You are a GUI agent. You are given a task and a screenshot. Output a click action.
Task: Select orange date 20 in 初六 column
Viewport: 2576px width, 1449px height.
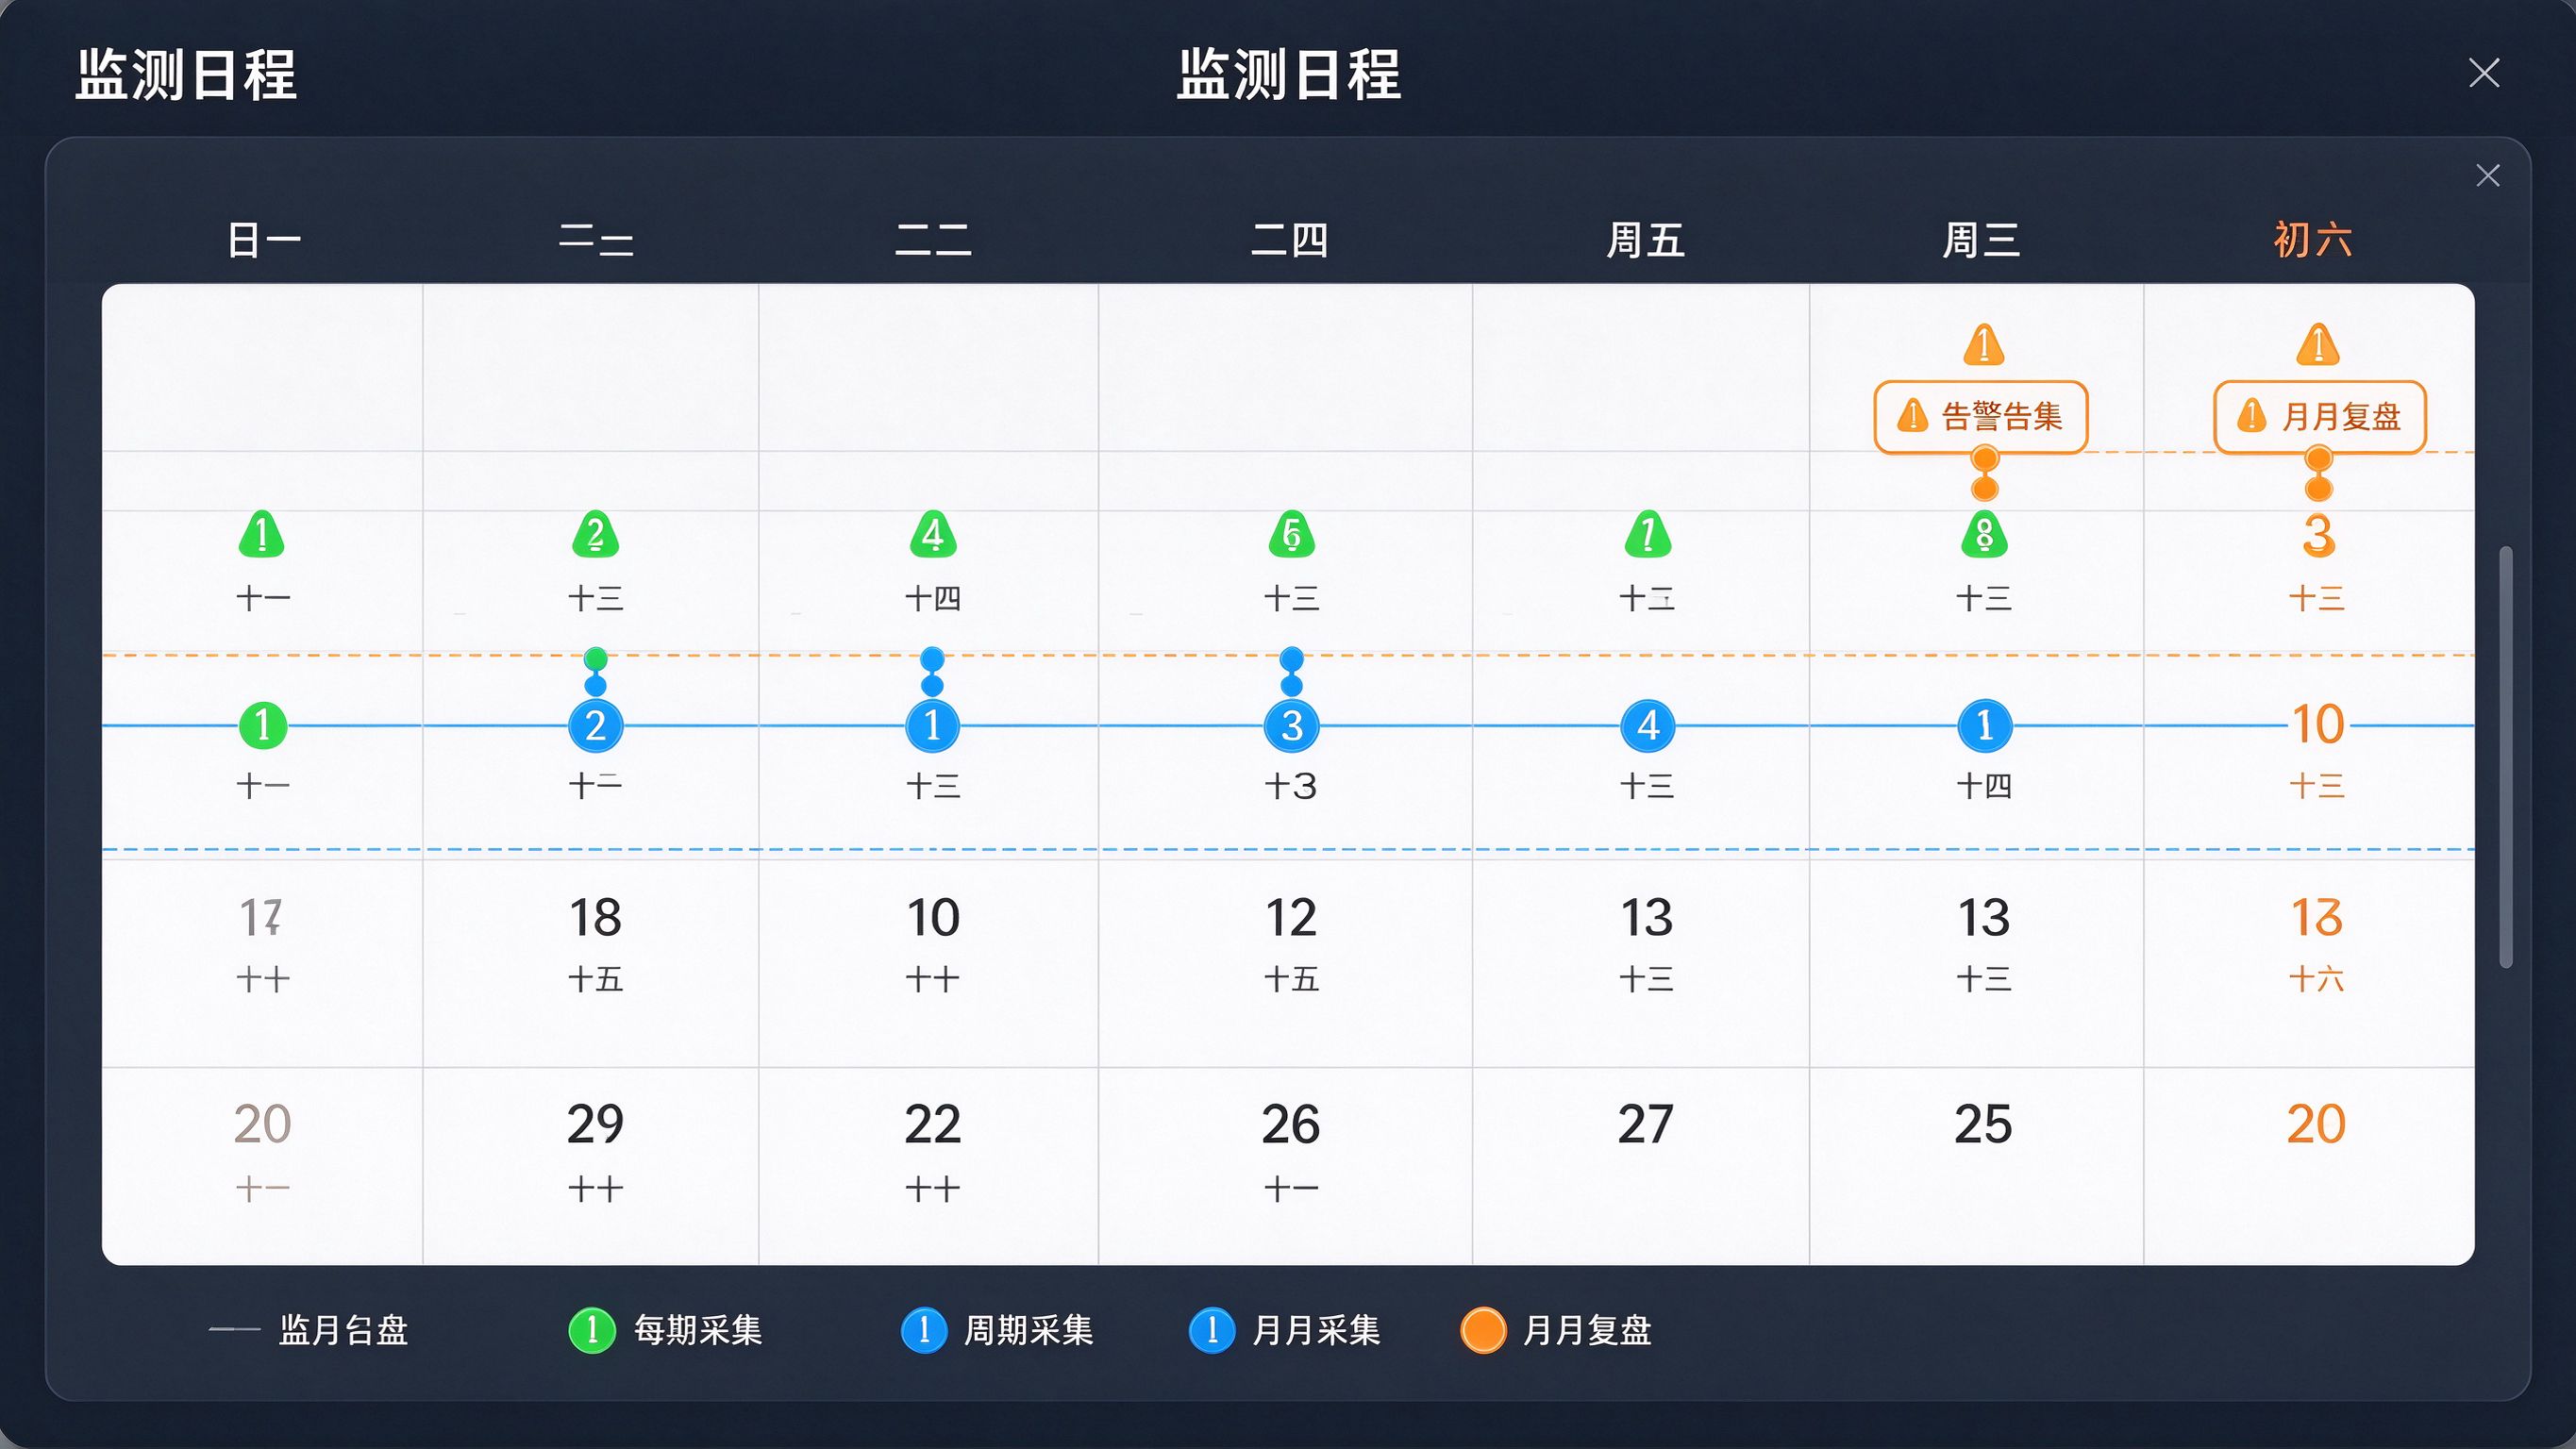click(x=2316, y=1124)
